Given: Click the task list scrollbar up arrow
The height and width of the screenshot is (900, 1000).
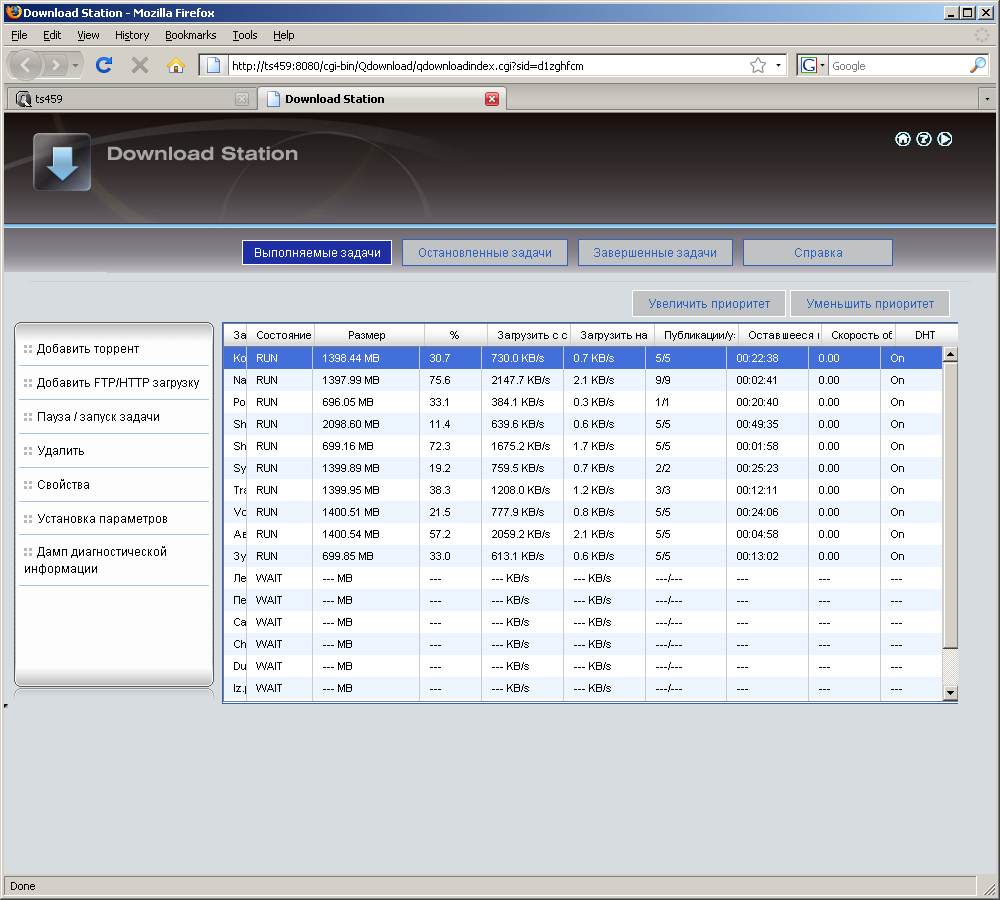Looking at the screenshot, I should click(950, 354).
